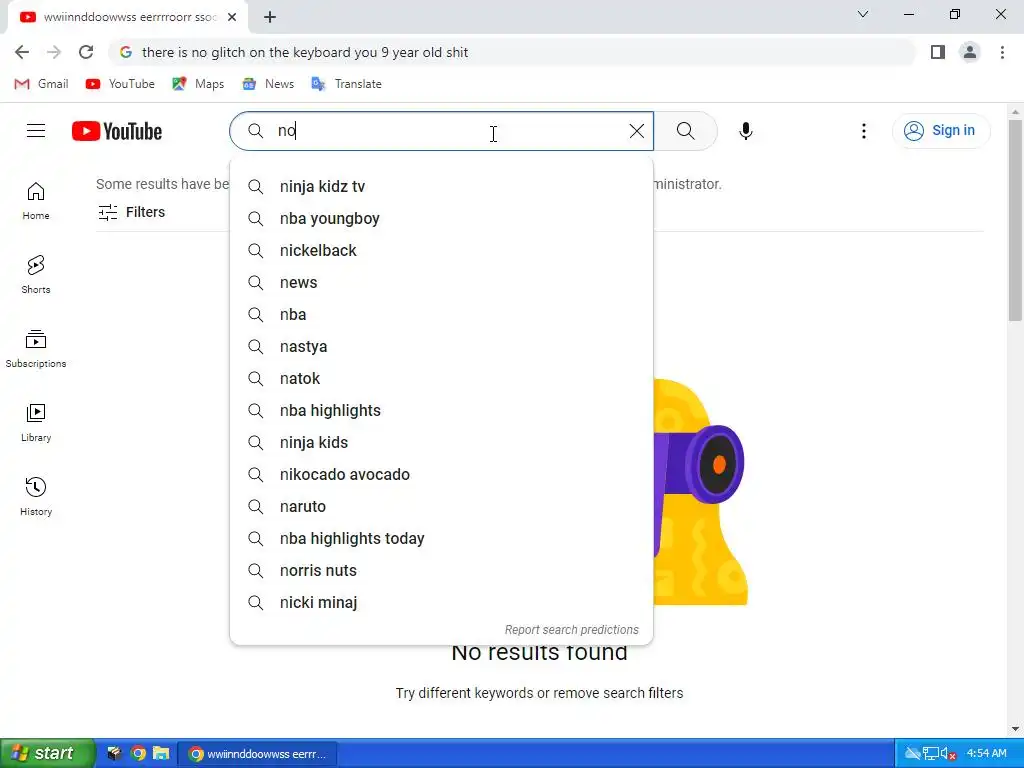Select suggestion 'norris nuts'

coord(441,571)
